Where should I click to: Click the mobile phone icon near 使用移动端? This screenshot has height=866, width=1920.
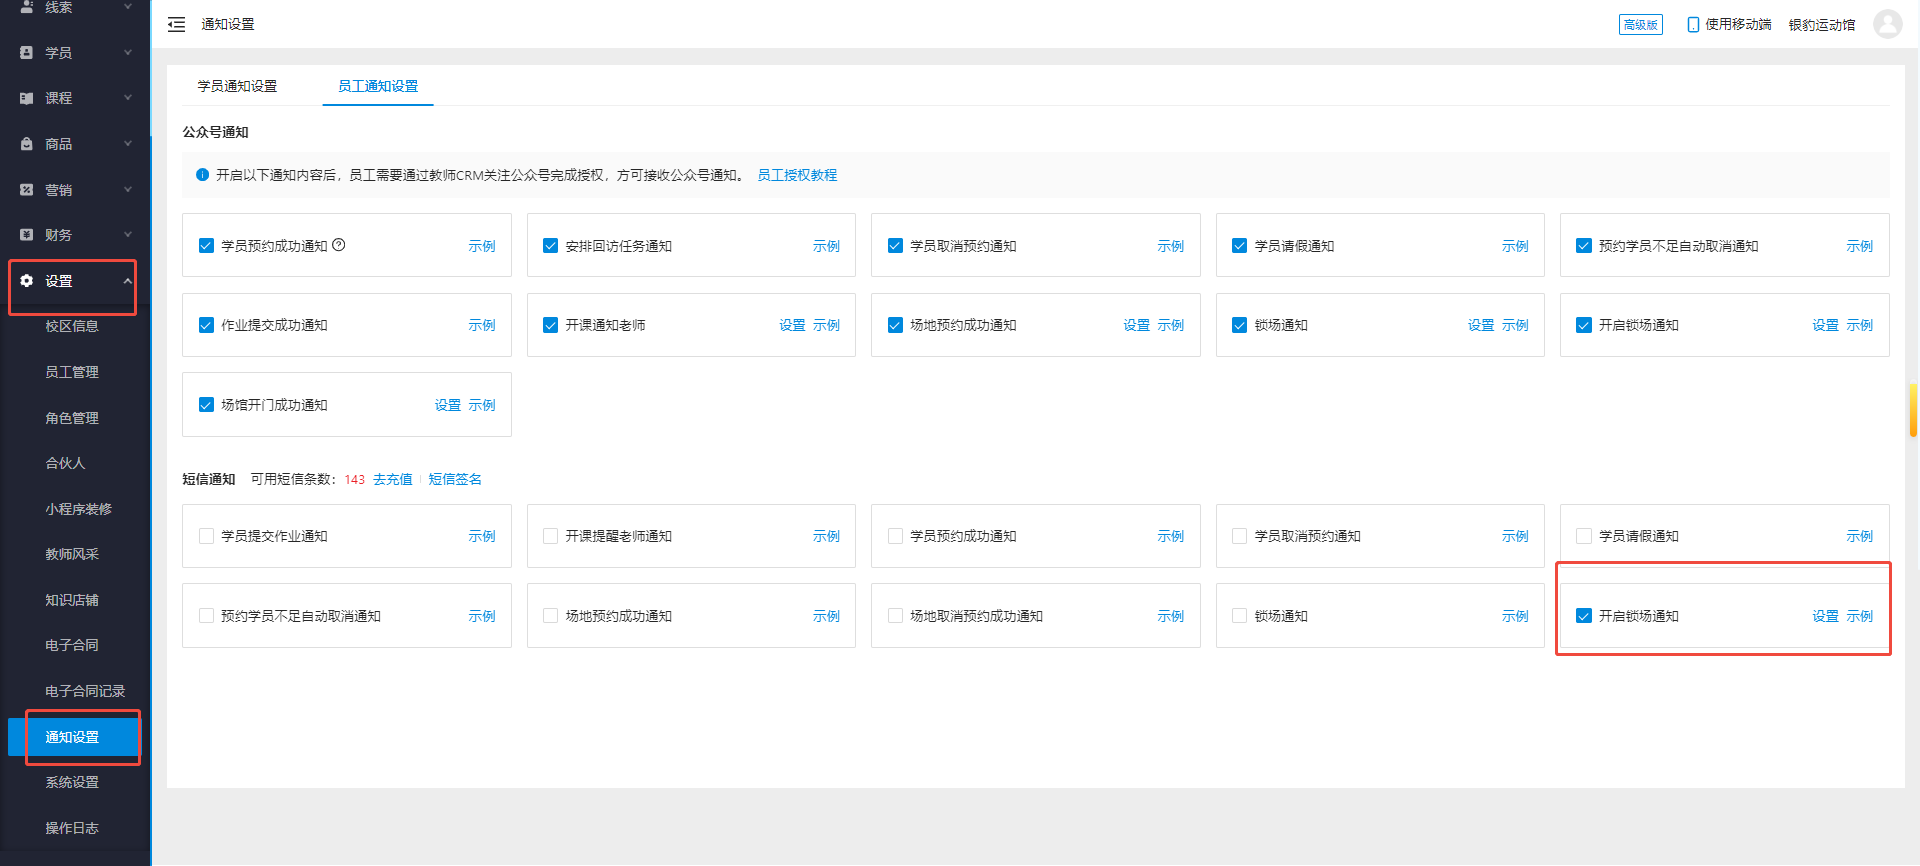[1693, 24]
